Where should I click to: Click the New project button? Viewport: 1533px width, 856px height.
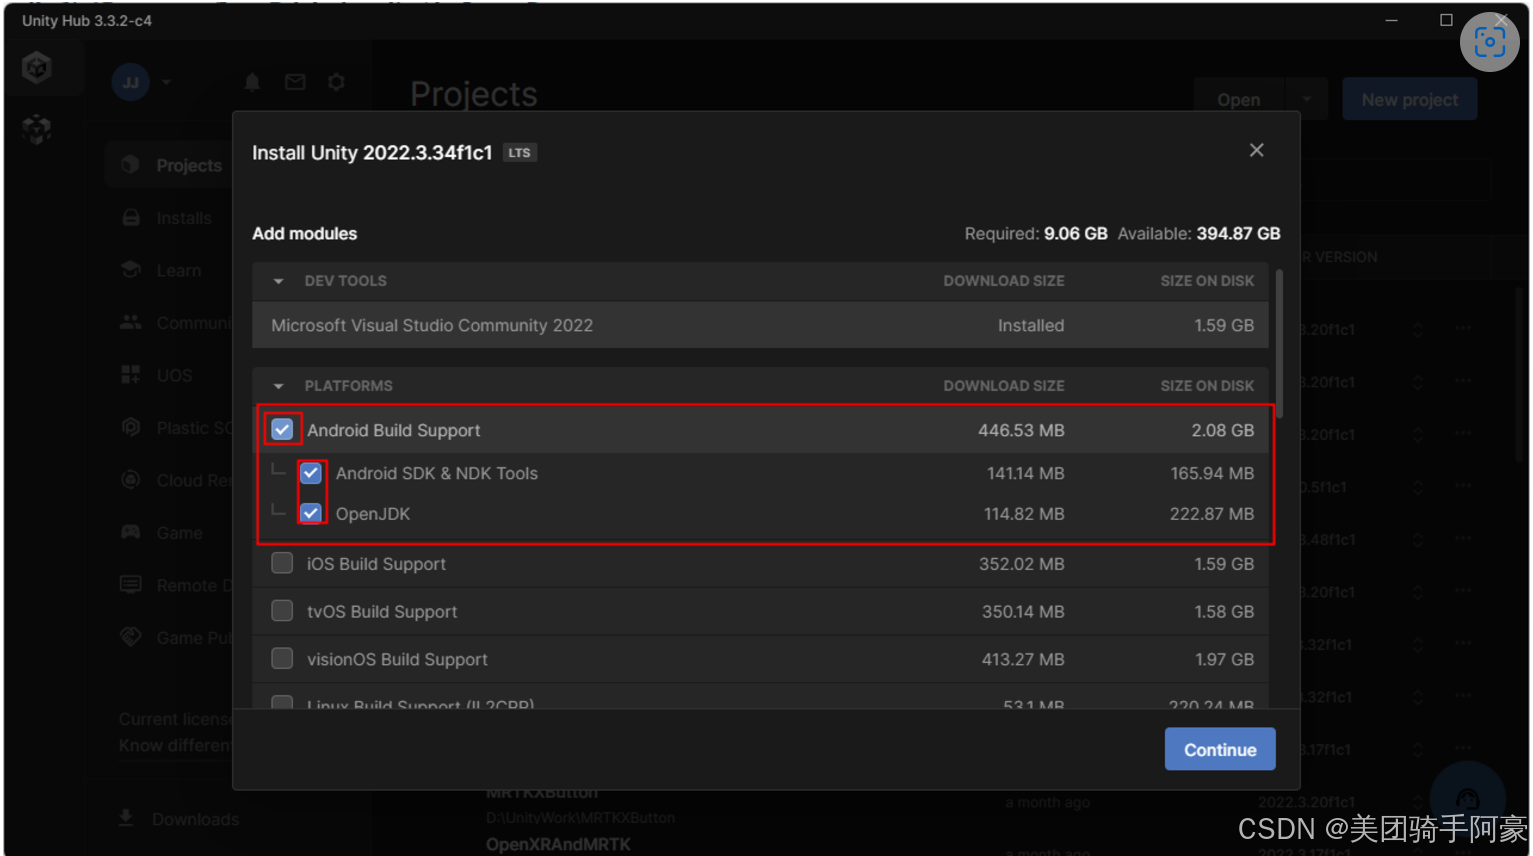pyautogui.click(x=1410, y=99)
